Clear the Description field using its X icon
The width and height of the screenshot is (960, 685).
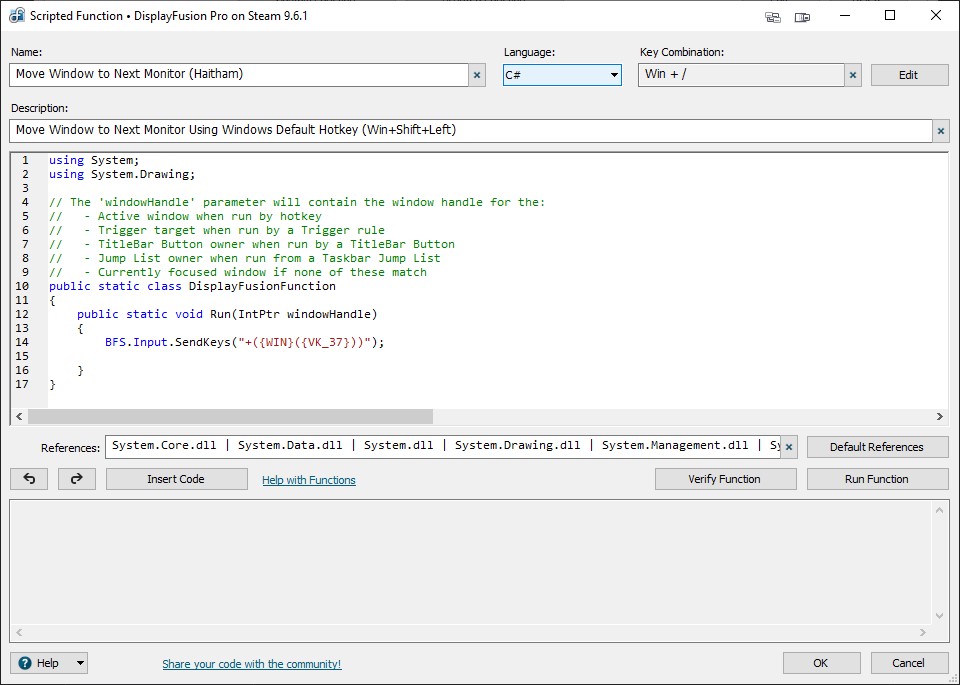(941, 131)
